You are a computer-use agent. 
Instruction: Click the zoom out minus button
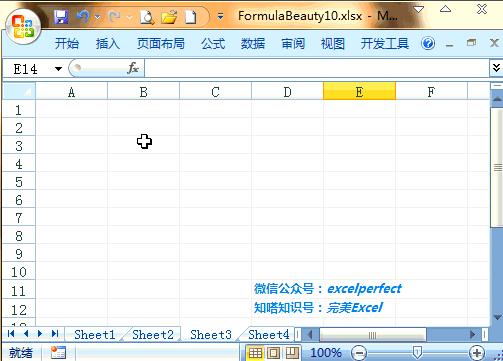tap(359, 353)
